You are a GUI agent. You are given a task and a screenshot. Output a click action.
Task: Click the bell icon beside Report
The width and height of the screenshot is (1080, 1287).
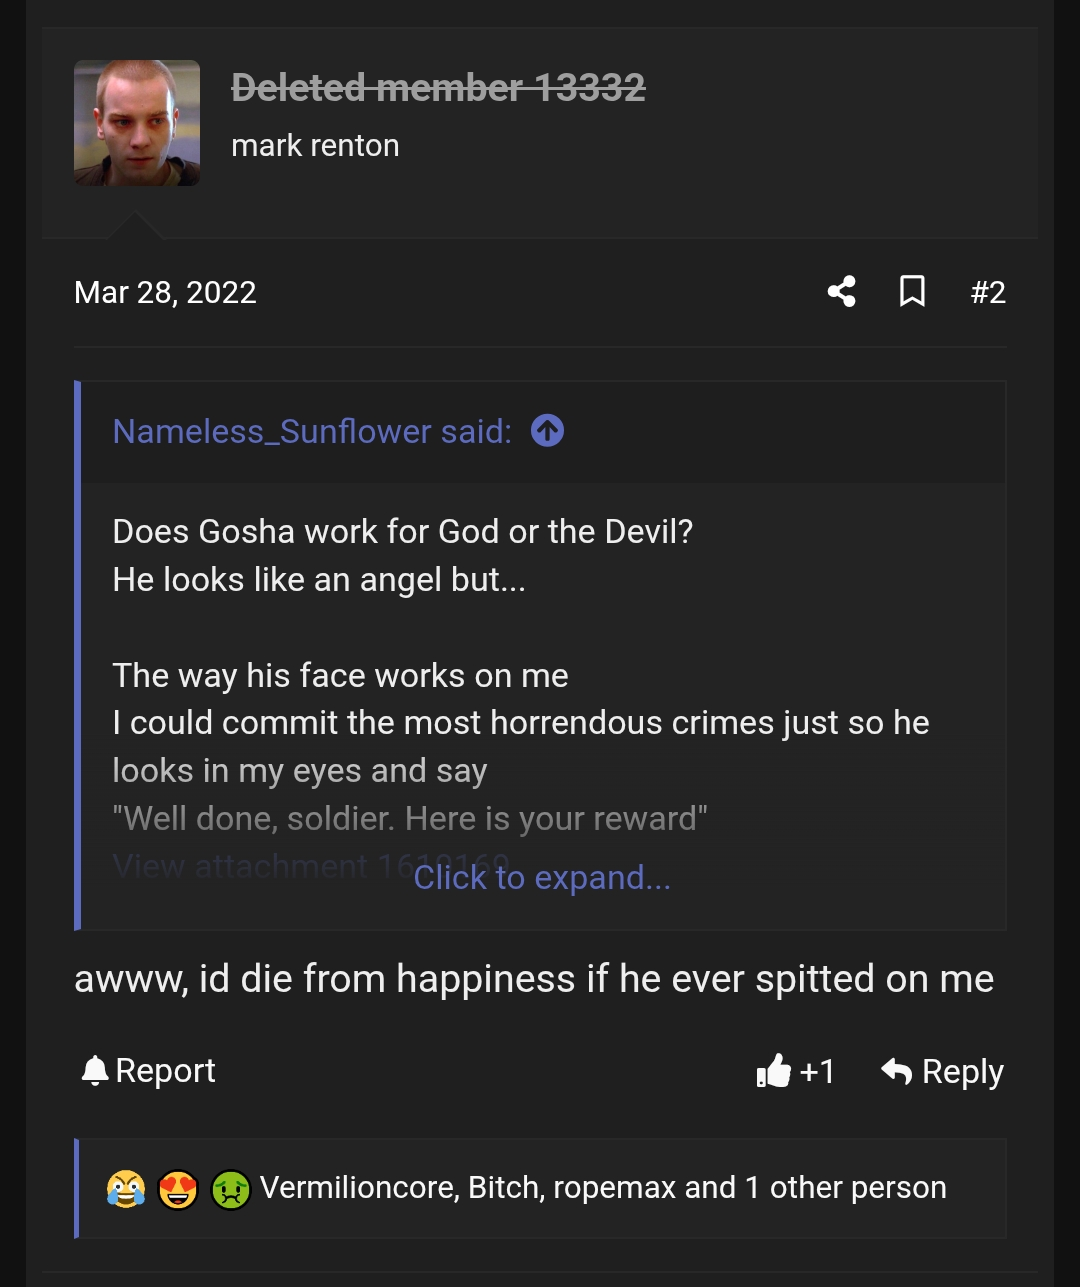(94, 1071)
